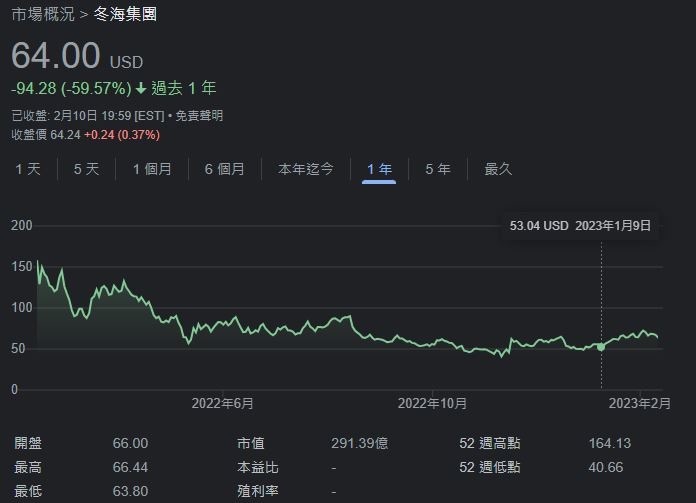The height and width of the screenshot is (503, 696).
Task: Click the 53.04 USD tooltip label
Action: (539, 226)
